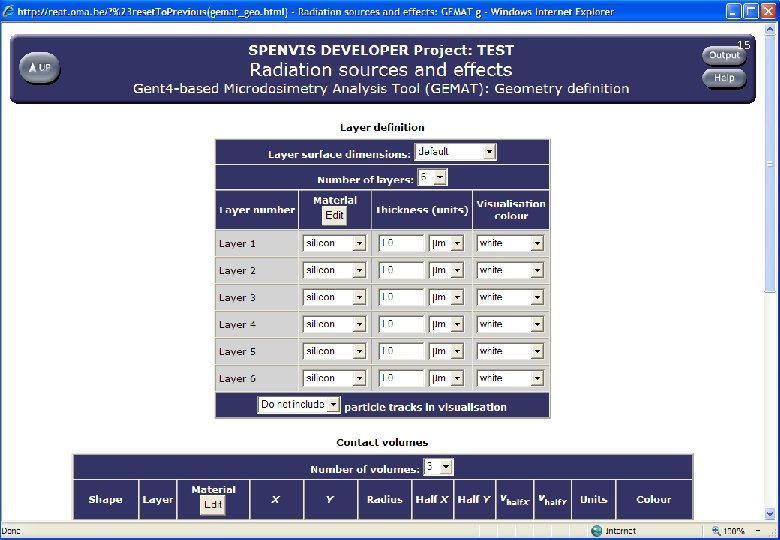Click the vertical scrollbar thumb
This screenshot has width=780, height=540.
[770, 164]
